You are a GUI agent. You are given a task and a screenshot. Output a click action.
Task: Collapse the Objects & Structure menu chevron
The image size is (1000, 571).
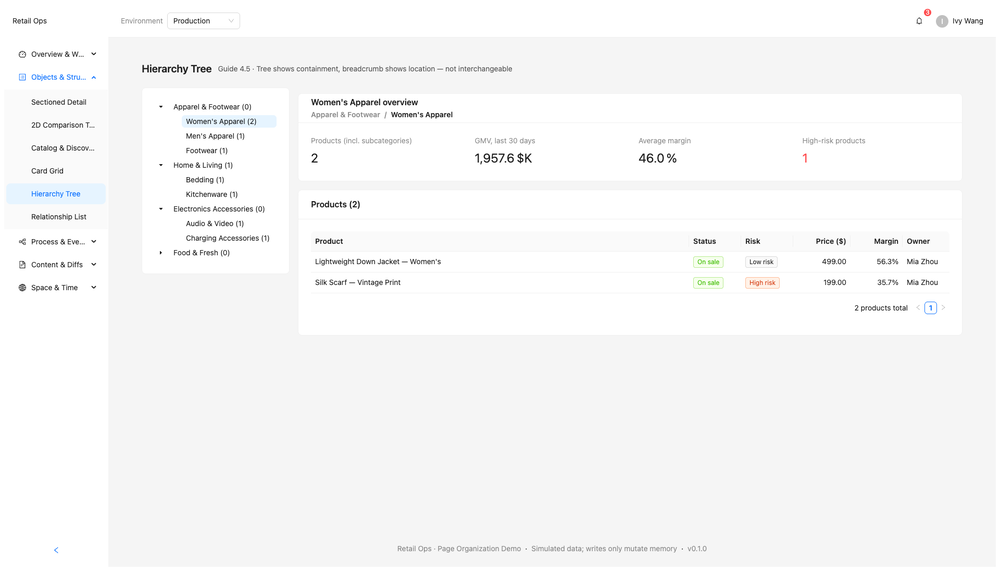point(94,77)
